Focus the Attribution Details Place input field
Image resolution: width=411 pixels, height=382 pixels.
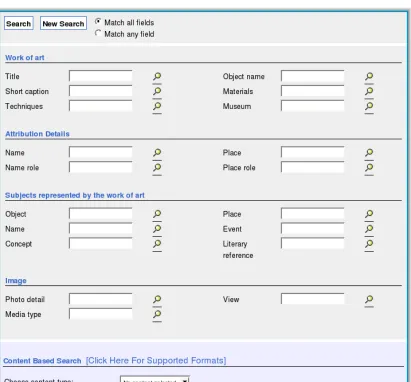click(x=313, y=152)
